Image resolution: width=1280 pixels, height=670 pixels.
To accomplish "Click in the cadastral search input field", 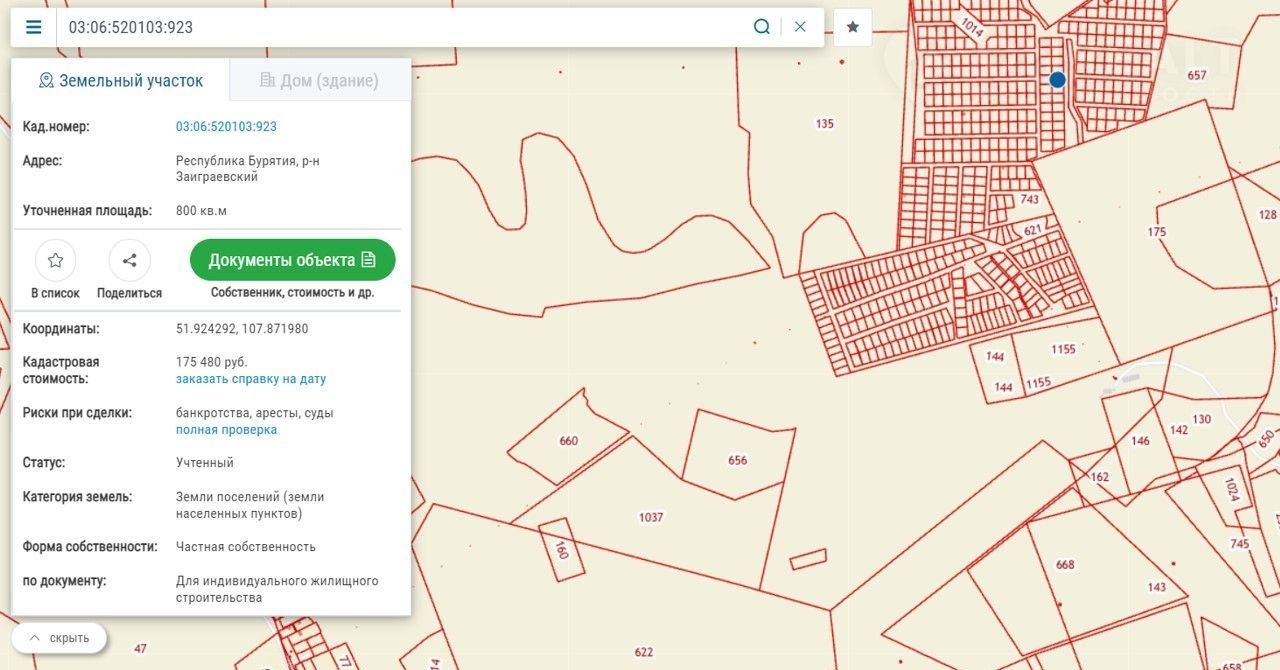I will click(400, 27).
